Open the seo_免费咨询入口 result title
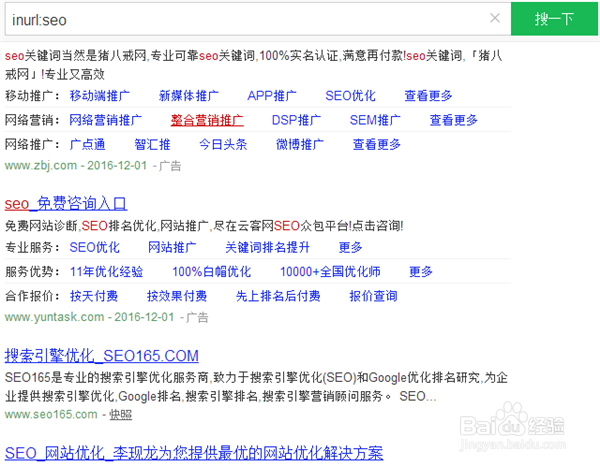The width and height of the screenshot is (600, 466). (x=66, y=204)
